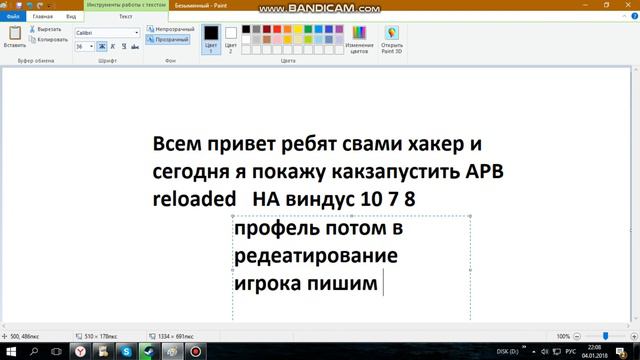Pick the gray color swatch
Image resolution: width=640 pixels, height=360 pixels.
click(x=256, y=29)
